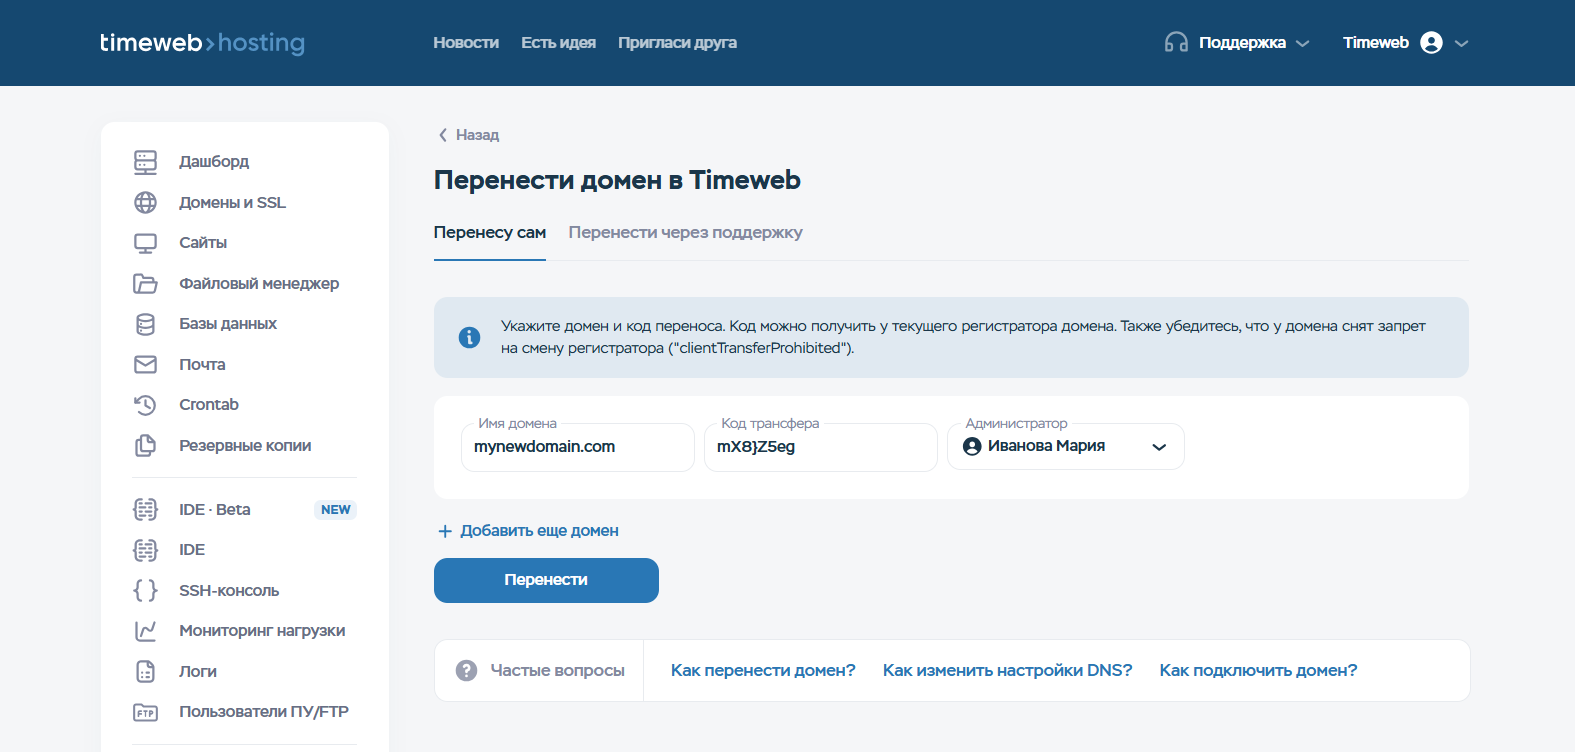This screenshot has width=1575, height=752.
Task: Click the chart icon for Мониторинг нагрузки
Action: coord(146,631)
